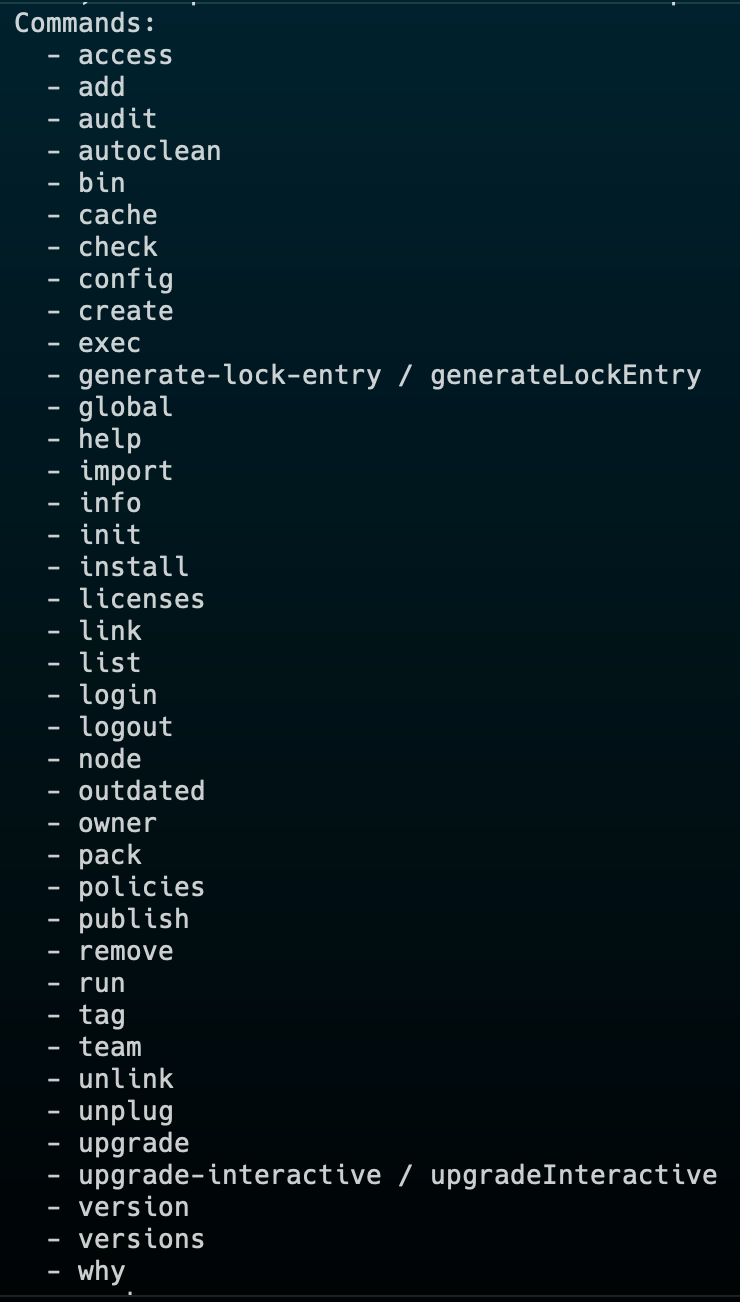This screenshot has width=740, height=1302.
Task: Click the "login" command text
Action: pos(117,695)
